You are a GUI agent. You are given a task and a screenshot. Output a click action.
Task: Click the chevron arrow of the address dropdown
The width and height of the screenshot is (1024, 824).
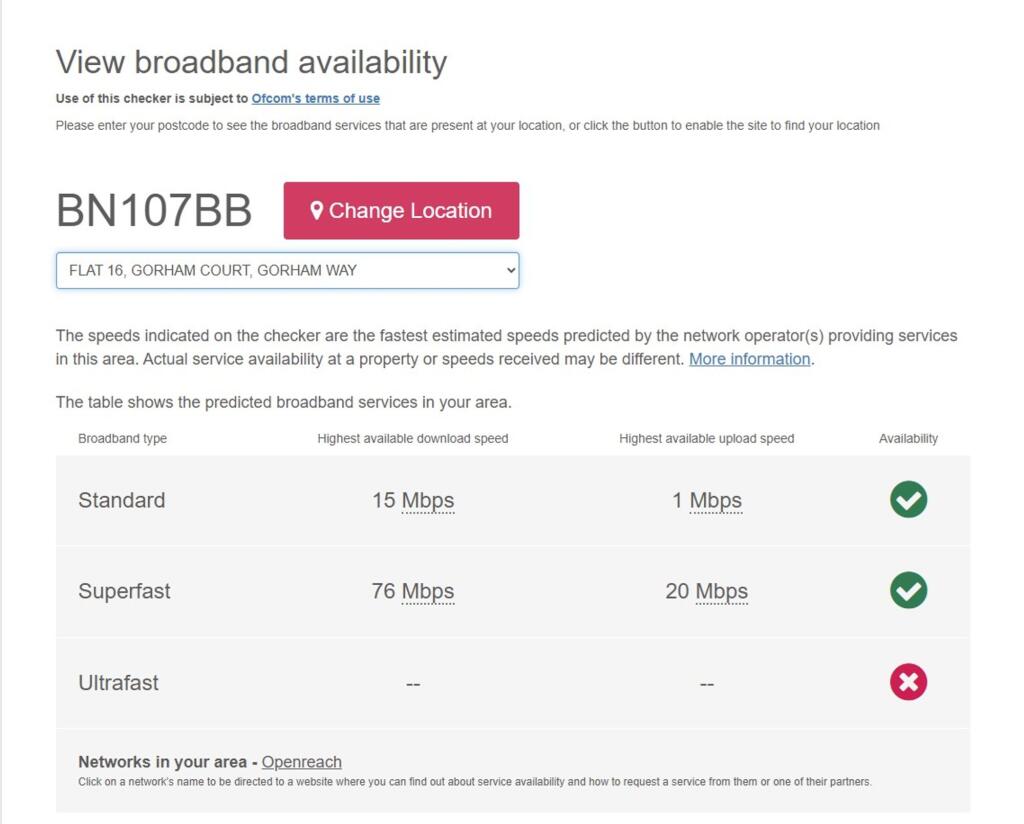click(510, 271)
